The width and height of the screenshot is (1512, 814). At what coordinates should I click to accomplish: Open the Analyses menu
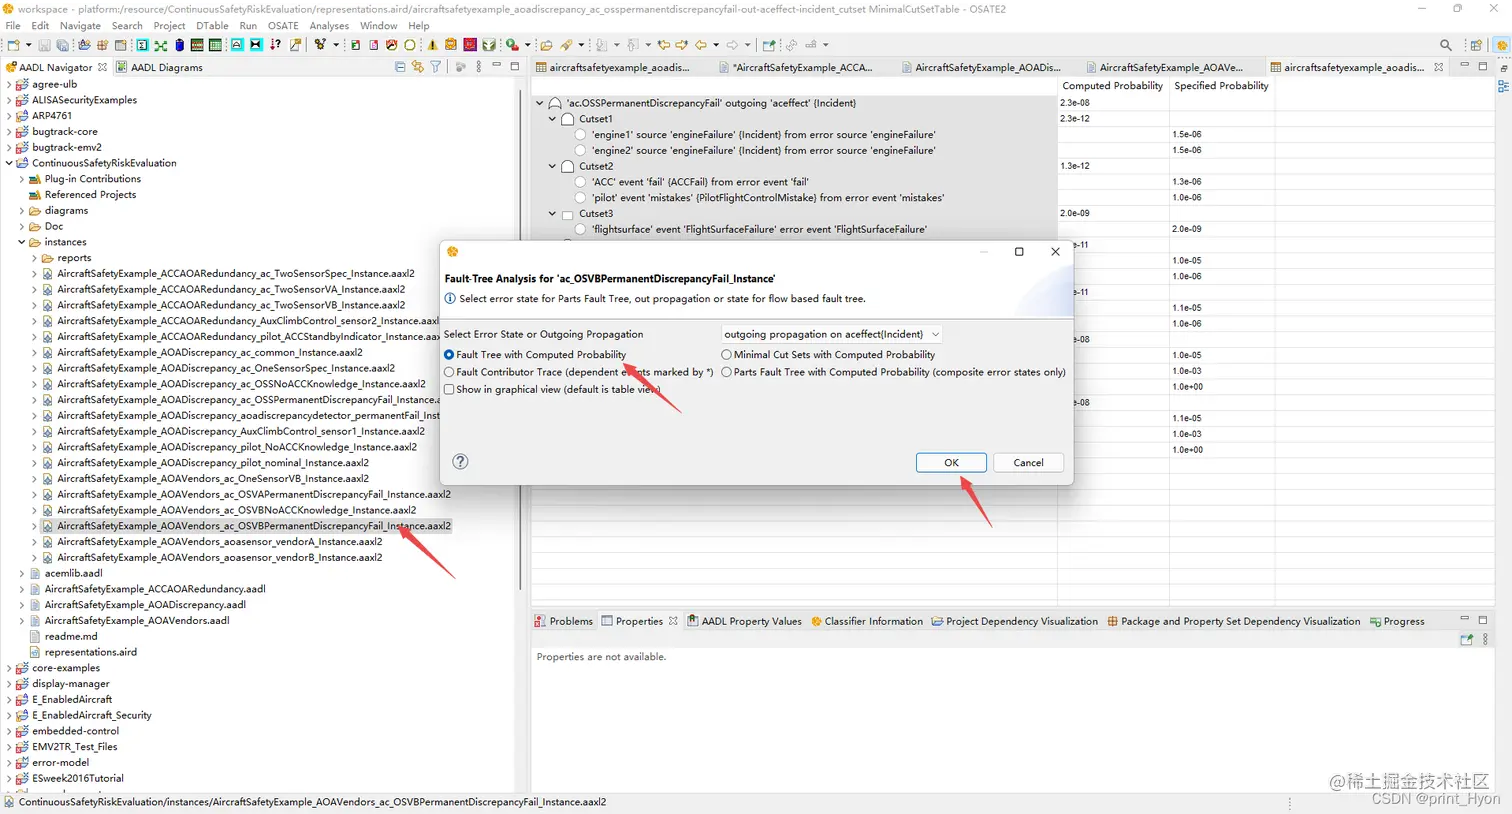(329, 26)
